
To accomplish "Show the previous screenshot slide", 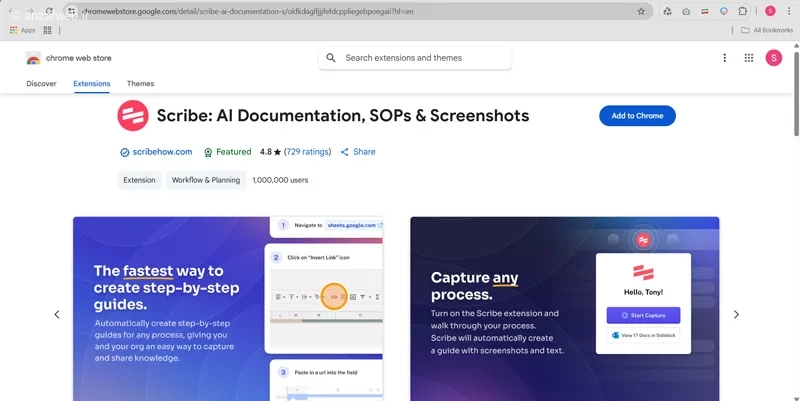I will (57, 315).
